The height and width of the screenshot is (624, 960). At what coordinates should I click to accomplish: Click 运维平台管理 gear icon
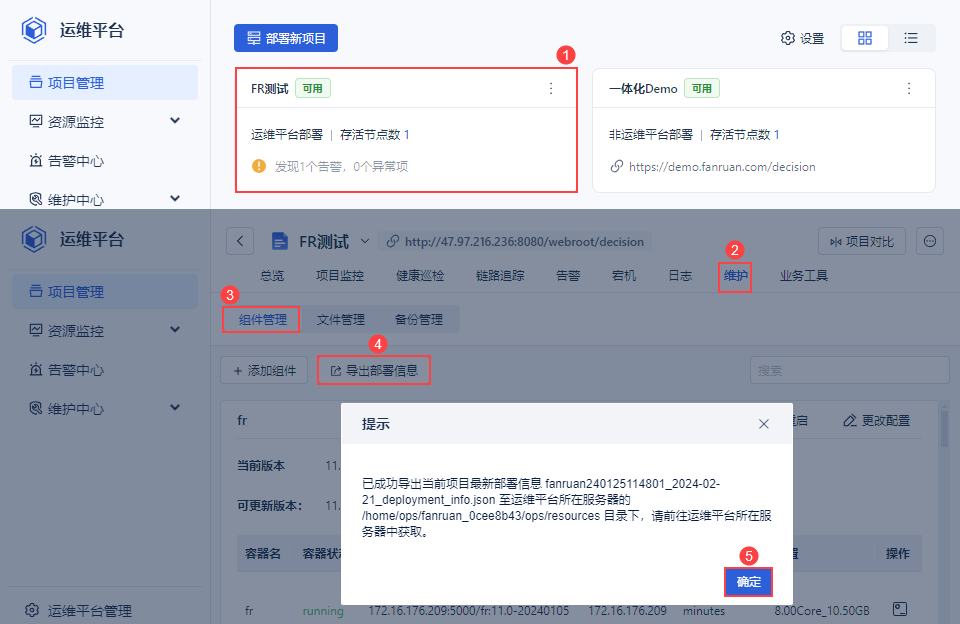[x=32, y=610]
